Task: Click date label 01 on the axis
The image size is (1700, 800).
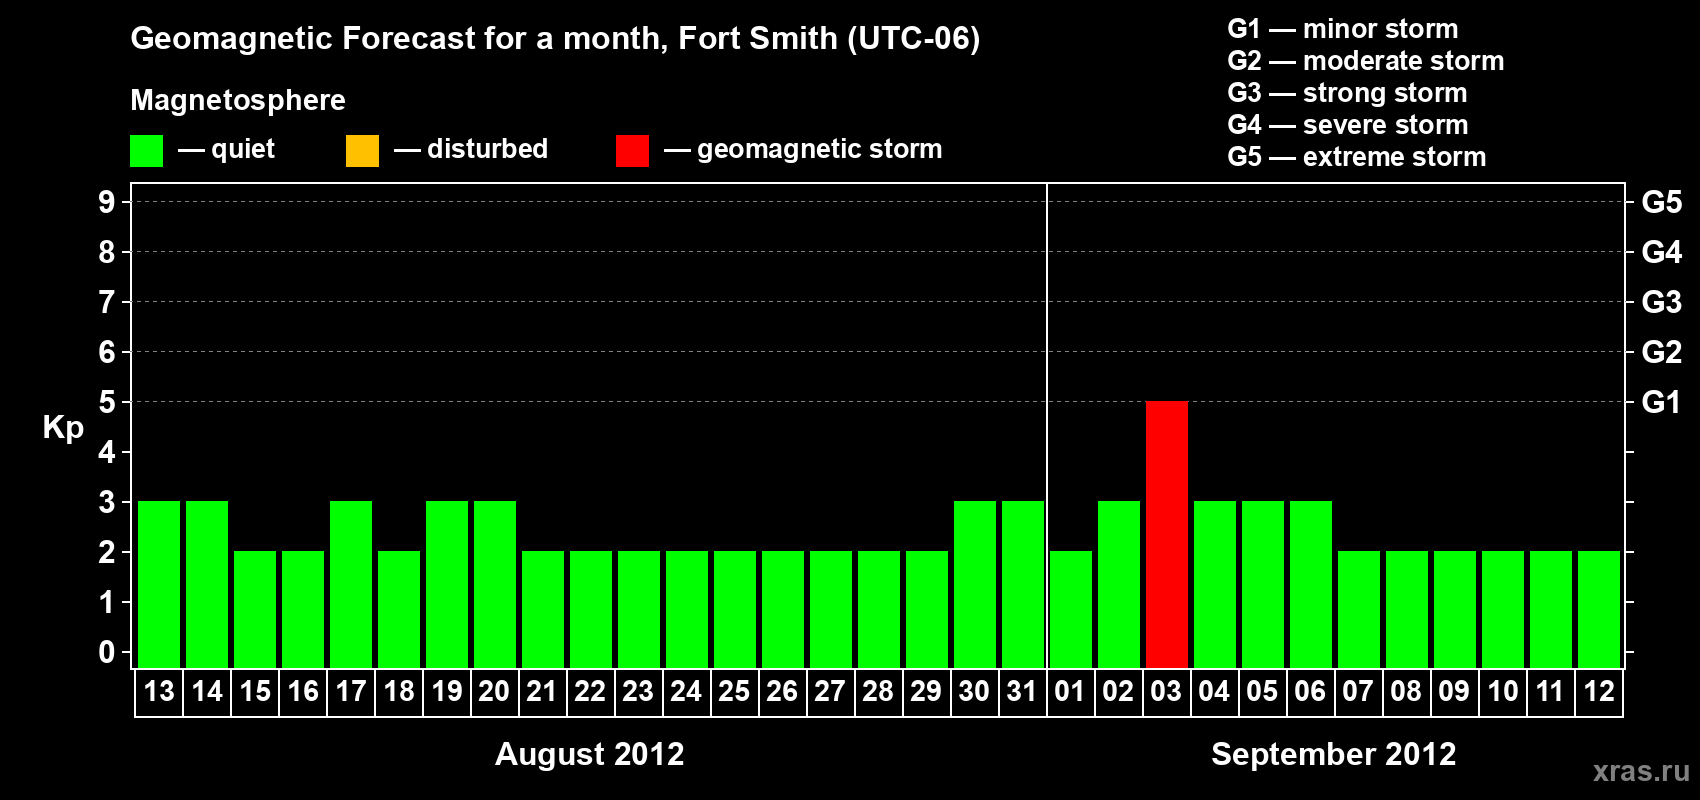Action: 1070,691
